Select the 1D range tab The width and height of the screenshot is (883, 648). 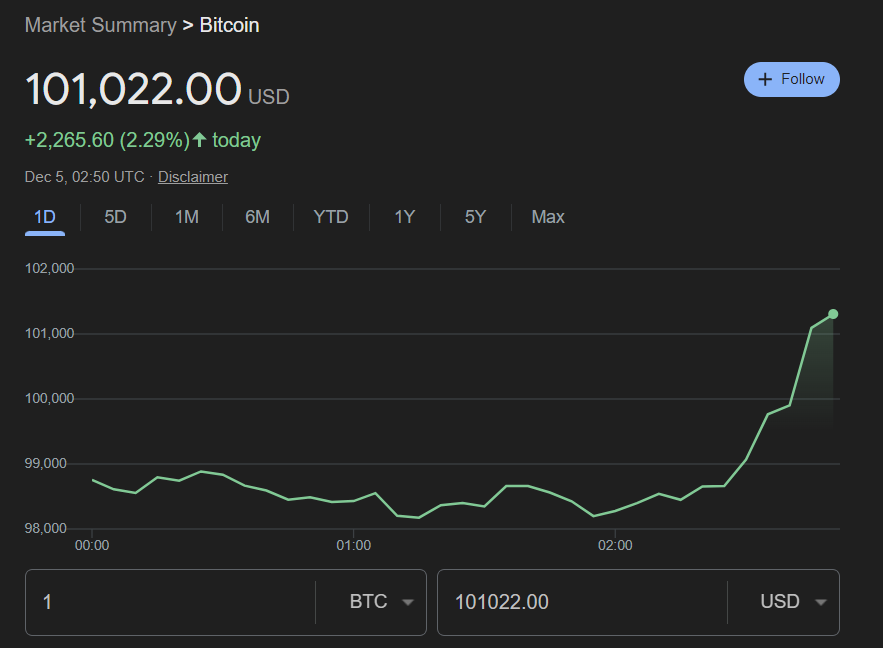click(44, 217)
